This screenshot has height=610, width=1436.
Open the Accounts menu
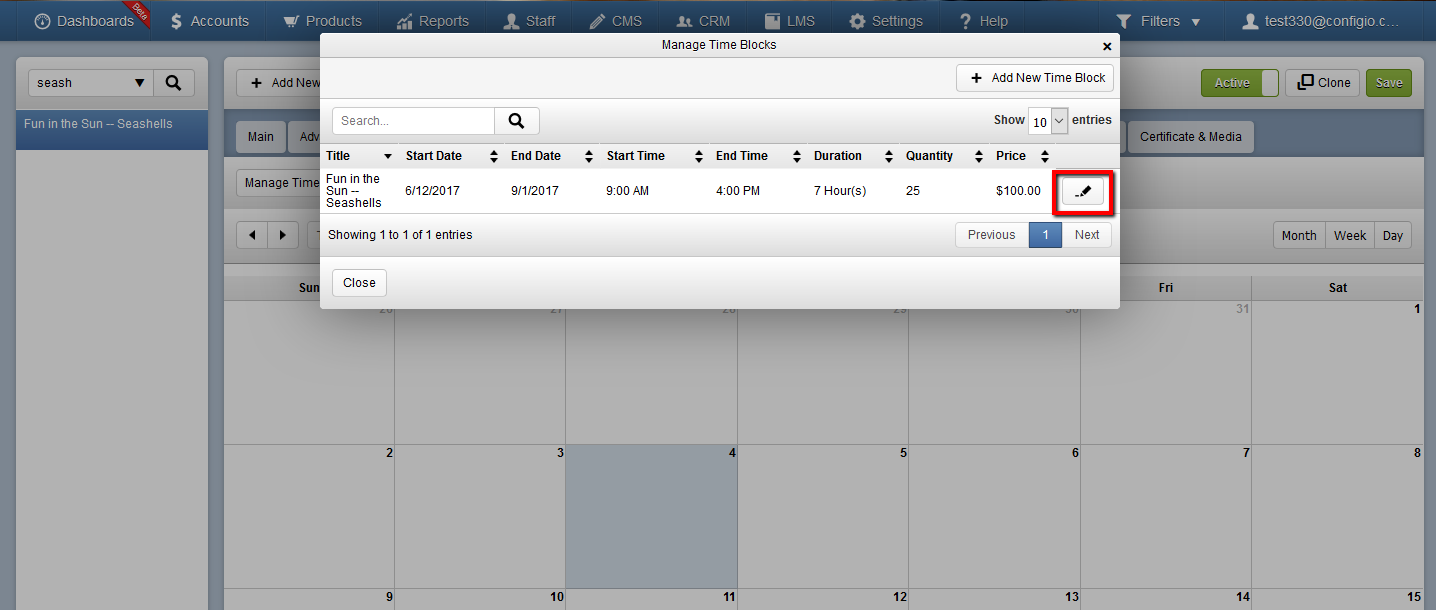click(x=210, y=21)
